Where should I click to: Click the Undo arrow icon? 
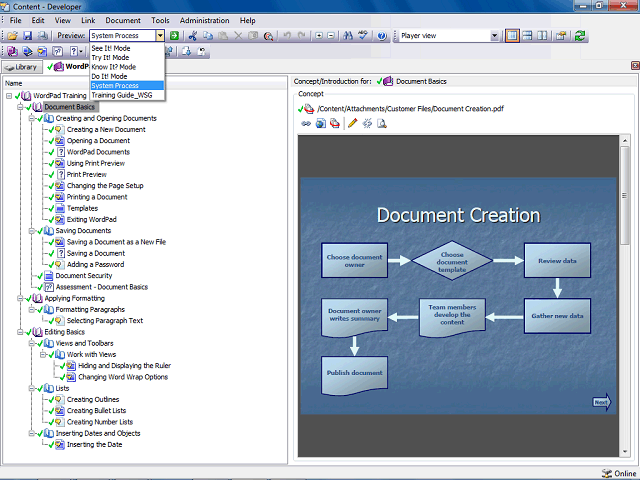pos(287,36)
